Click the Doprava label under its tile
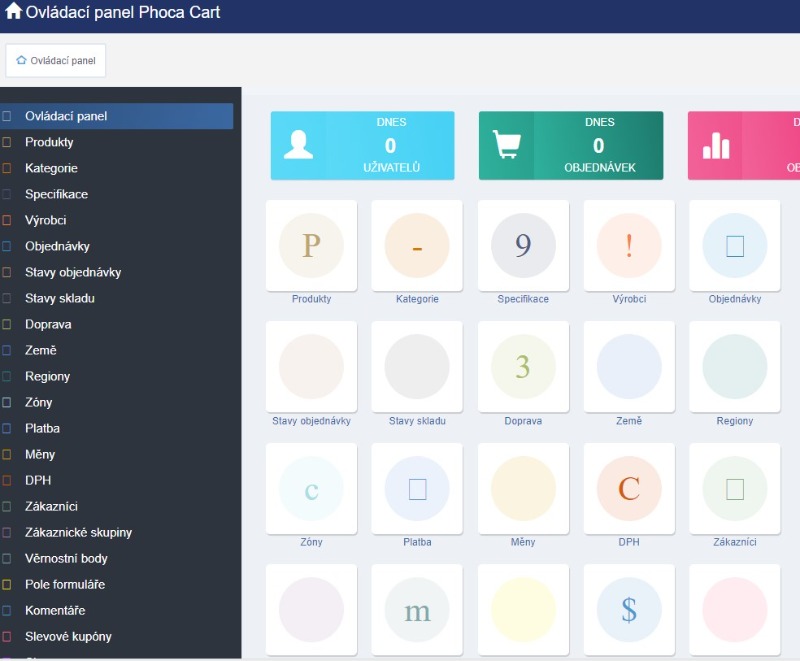The image size is (800, 661). click(x=523, y=421)
